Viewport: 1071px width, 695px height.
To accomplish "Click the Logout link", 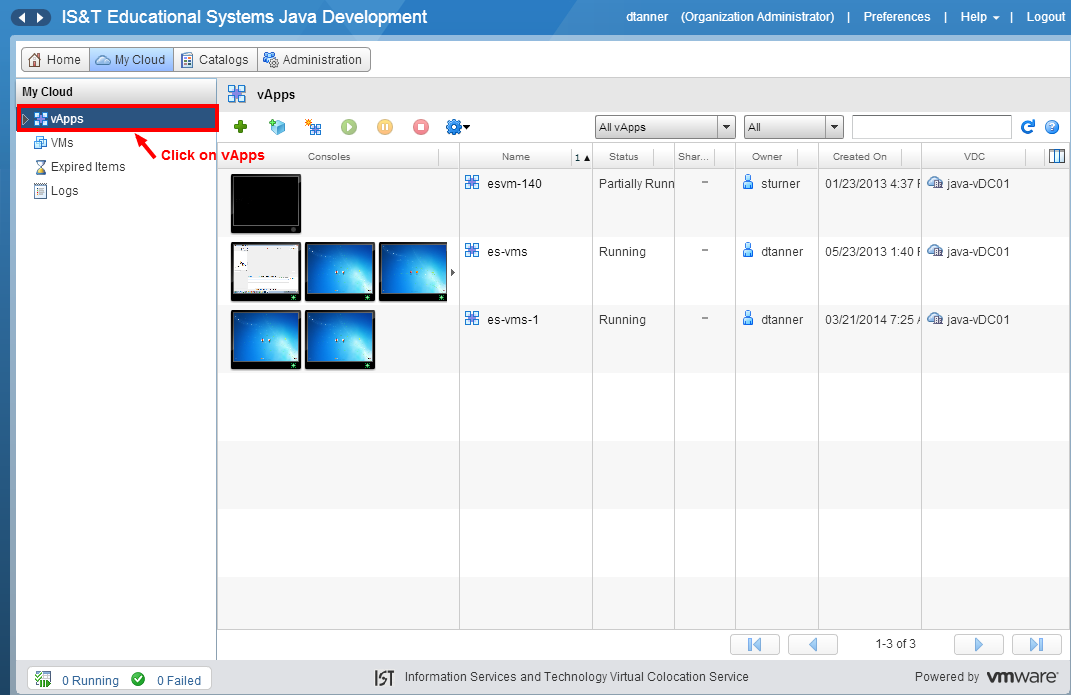I will [1045, 17].
